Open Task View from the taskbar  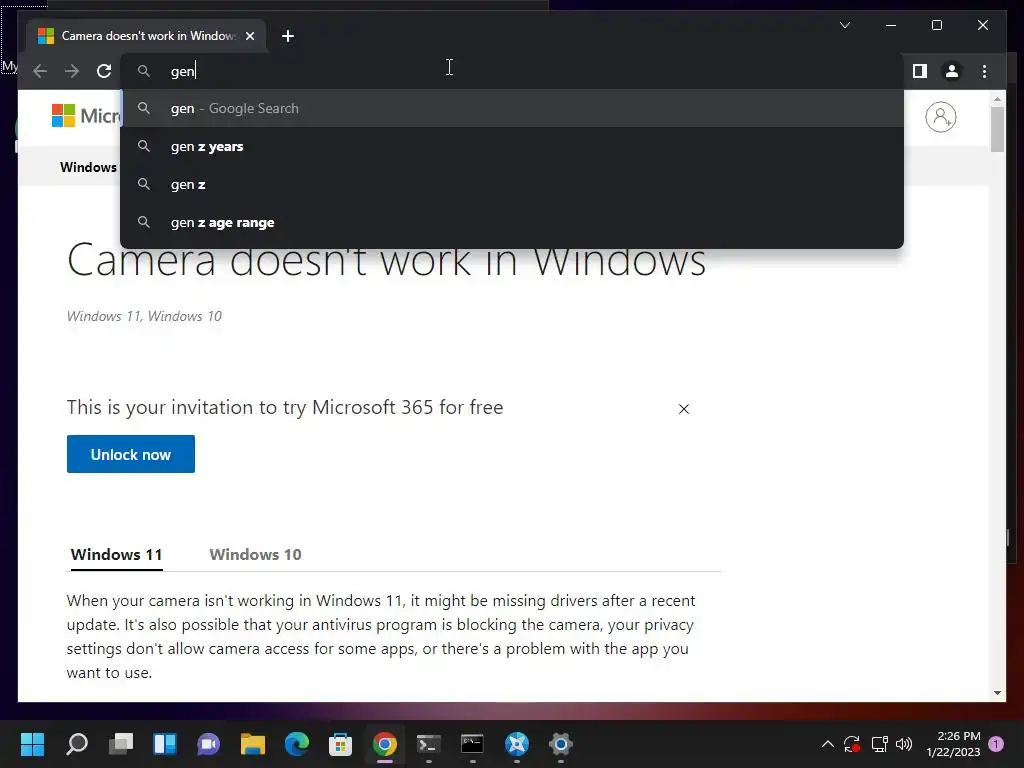[x=121, y=744]
